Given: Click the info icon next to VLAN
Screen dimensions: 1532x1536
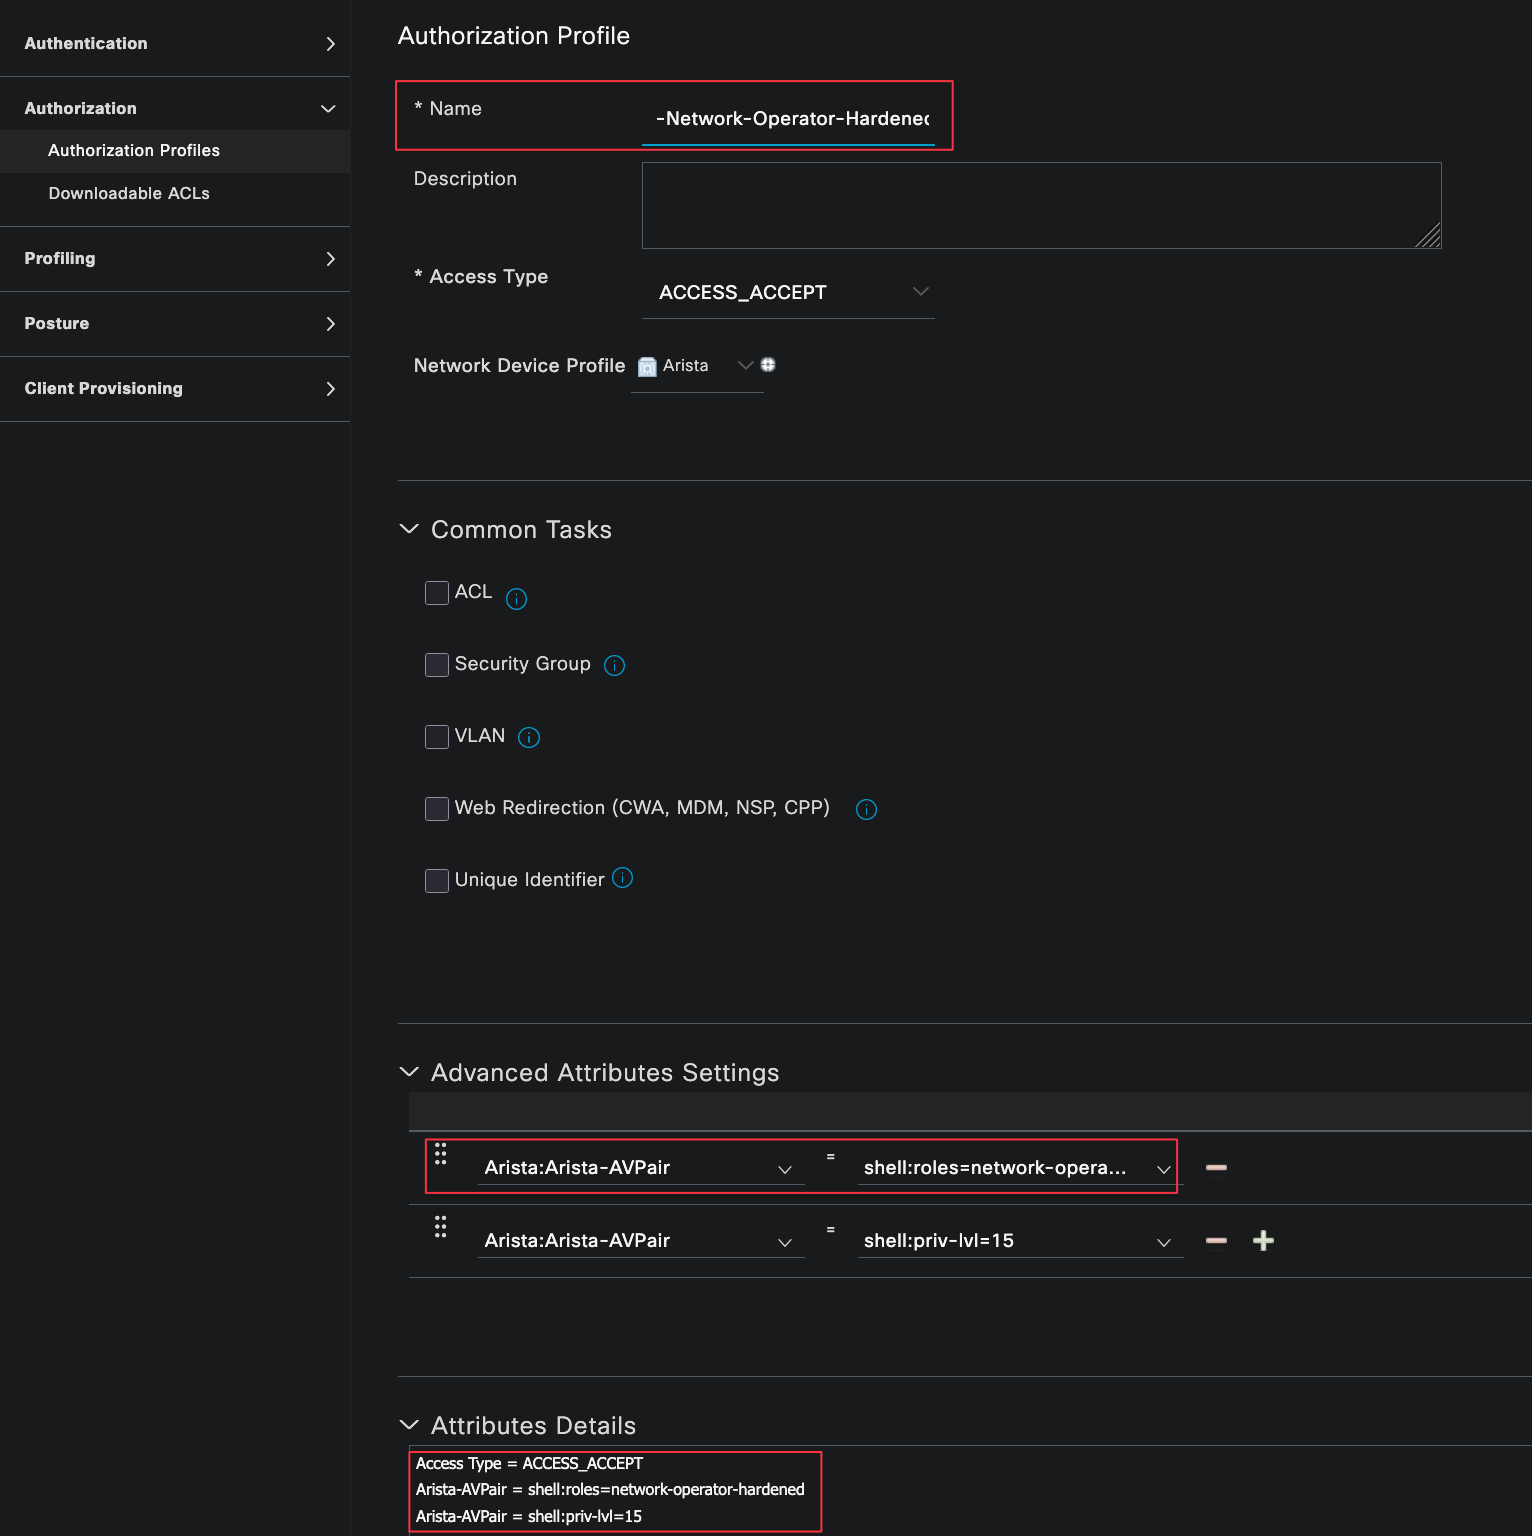Looking at the screenshot, I should tap(529, 738).
